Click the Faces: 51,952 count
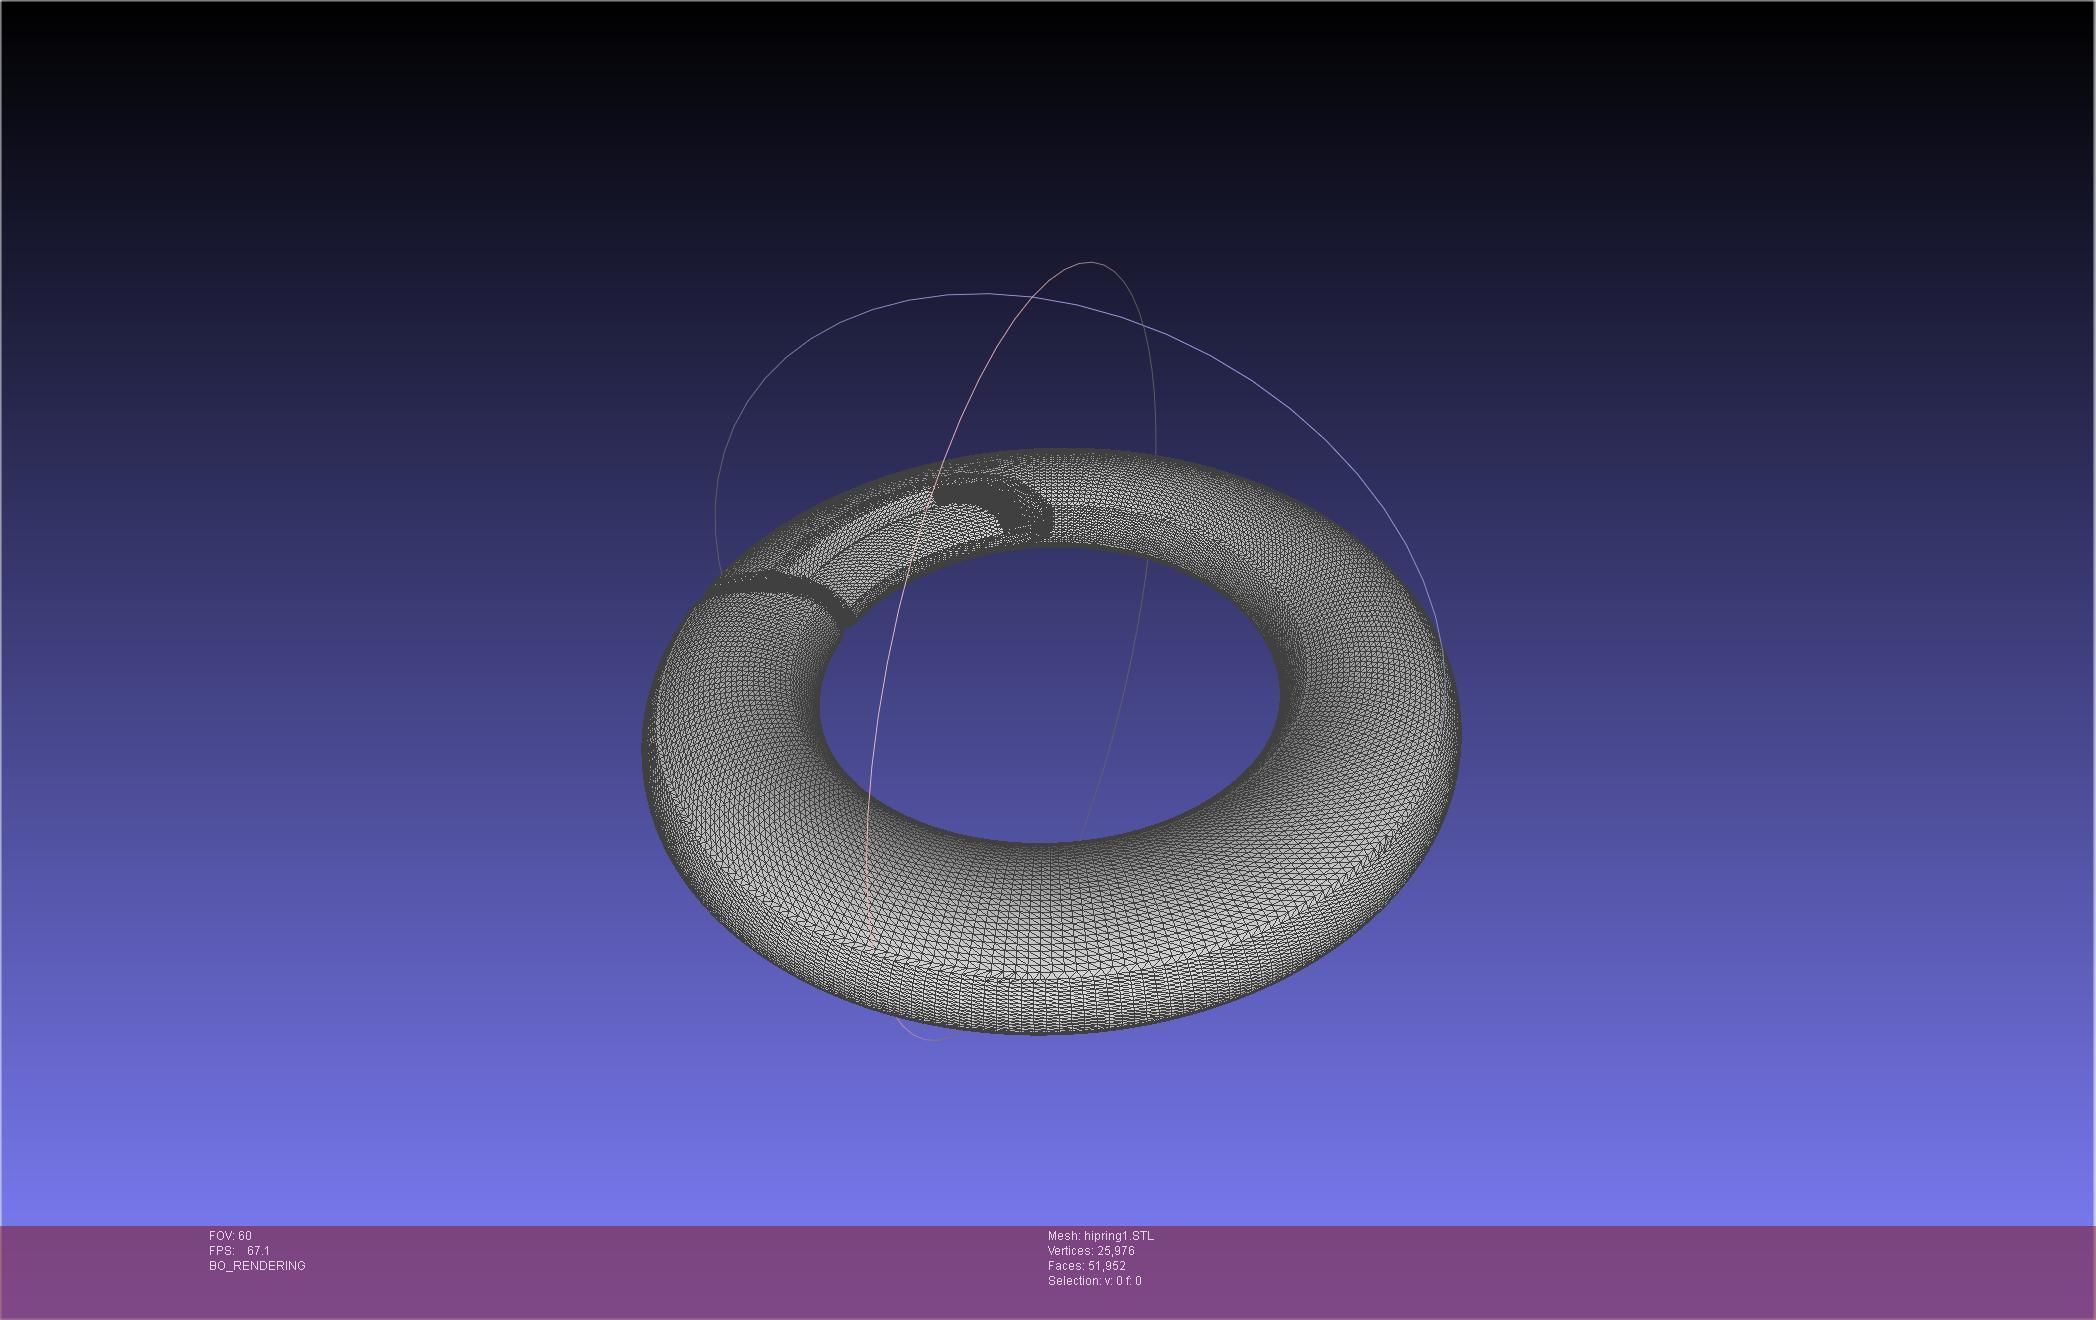 tap(1086, 1266)
